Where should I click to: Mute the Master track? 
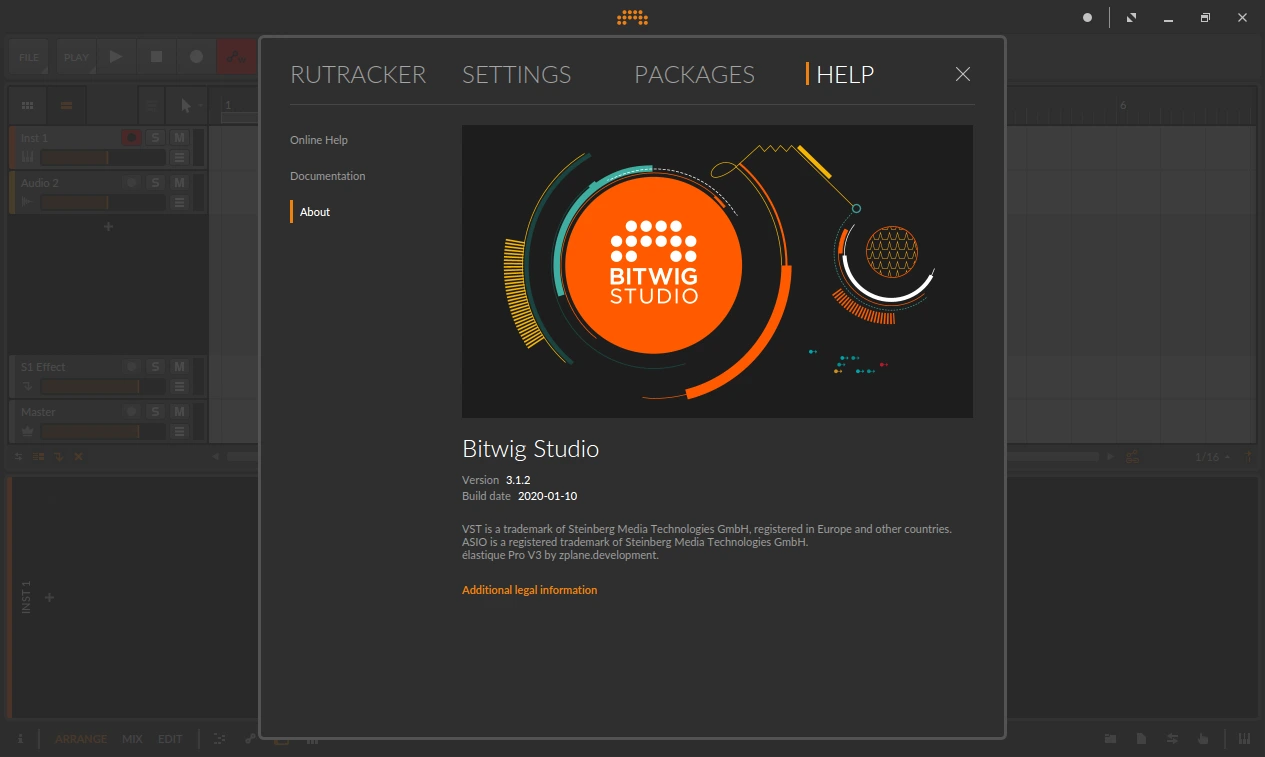pyautogui.click(x=179, y=411)
